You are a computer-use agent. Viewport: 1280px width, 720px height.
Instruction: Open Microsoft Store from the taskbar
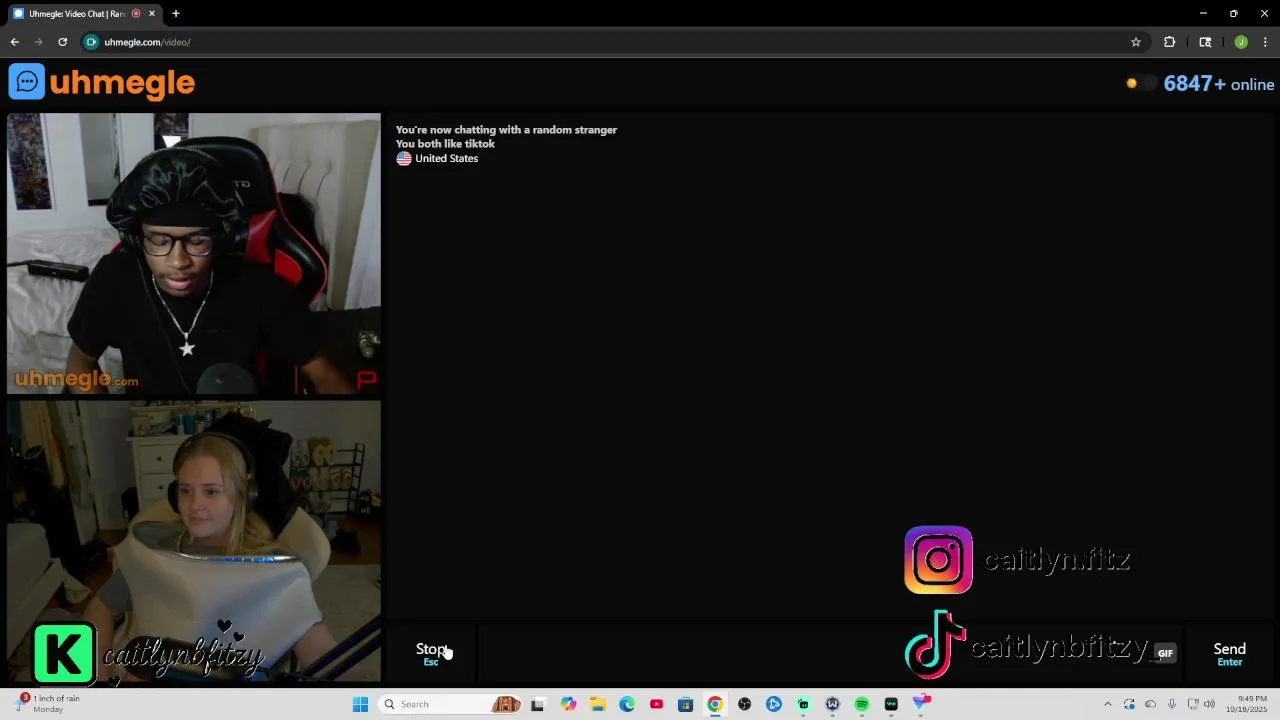tap(685, 704)
